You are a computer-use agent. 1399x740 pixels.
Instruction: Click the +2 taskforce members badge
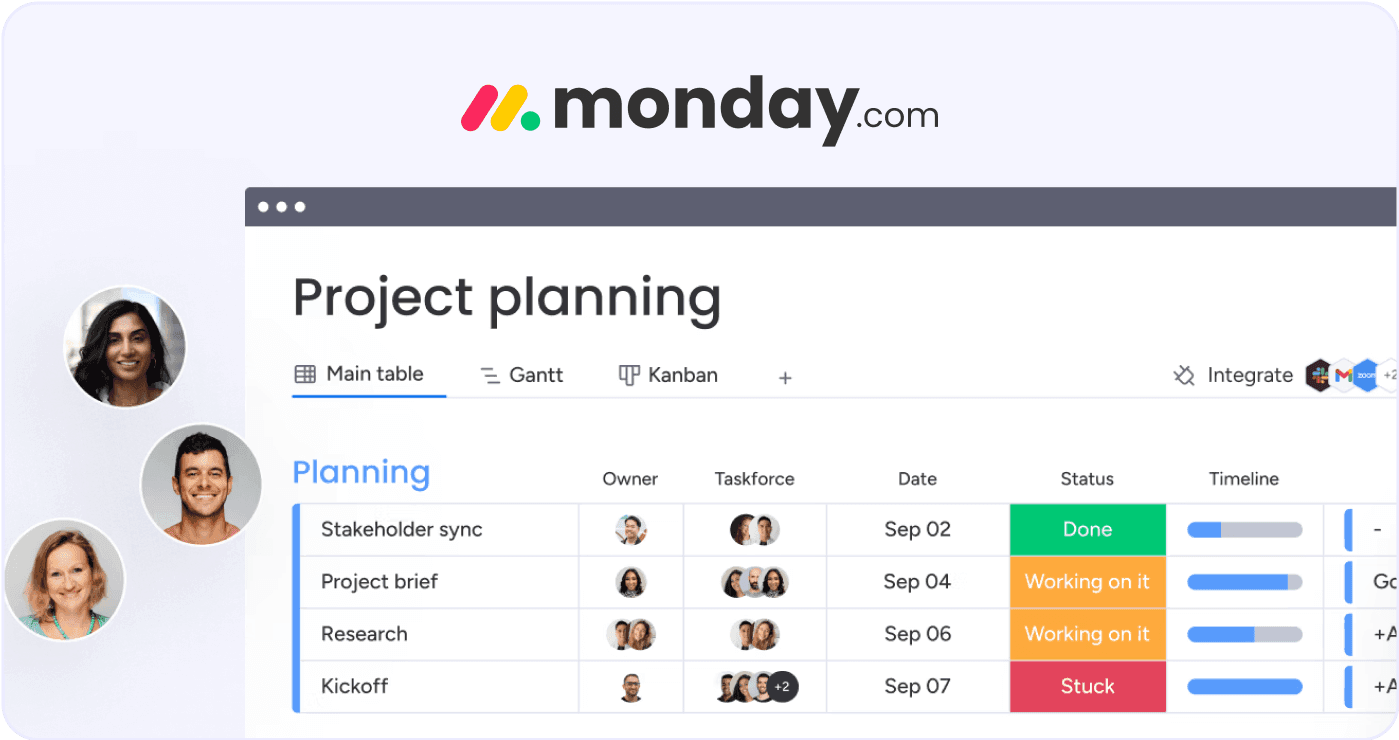click(782, 687)
